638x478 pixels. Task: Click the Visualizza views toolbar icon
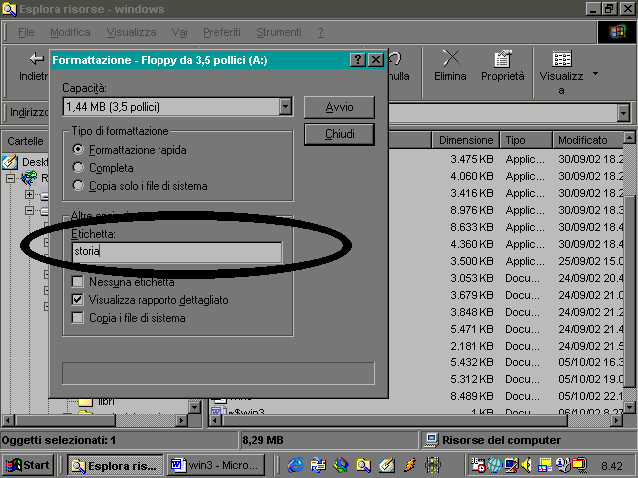(562, 59)
